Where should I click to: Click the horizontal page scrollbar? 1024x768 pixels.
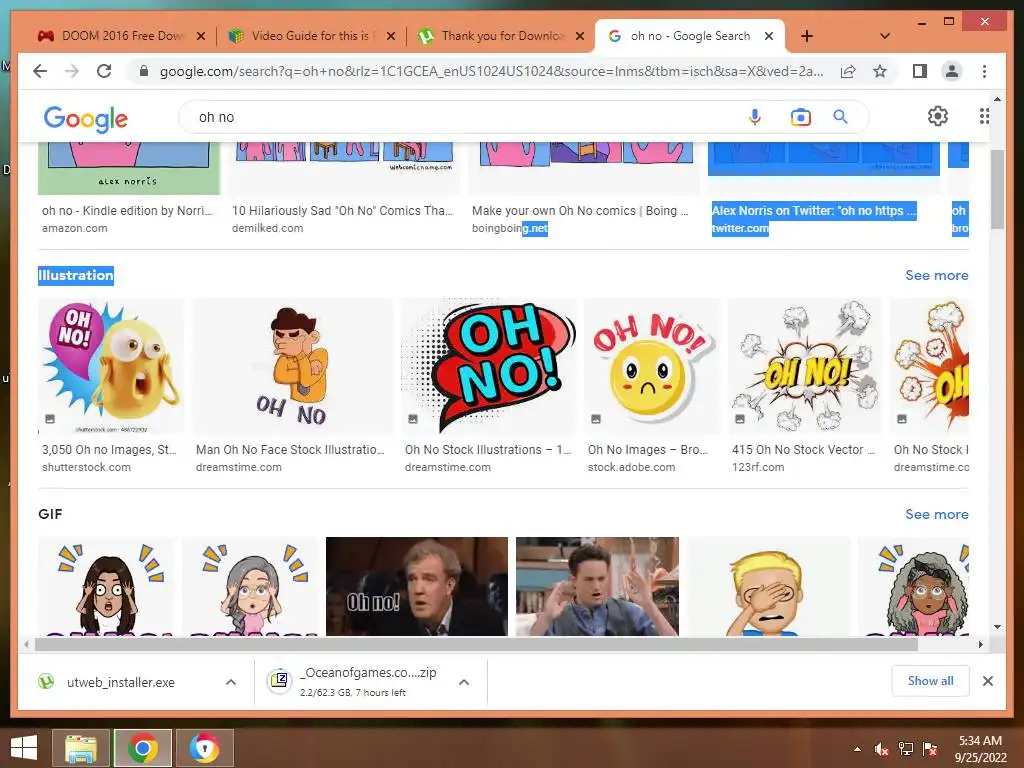click(477, 645)
